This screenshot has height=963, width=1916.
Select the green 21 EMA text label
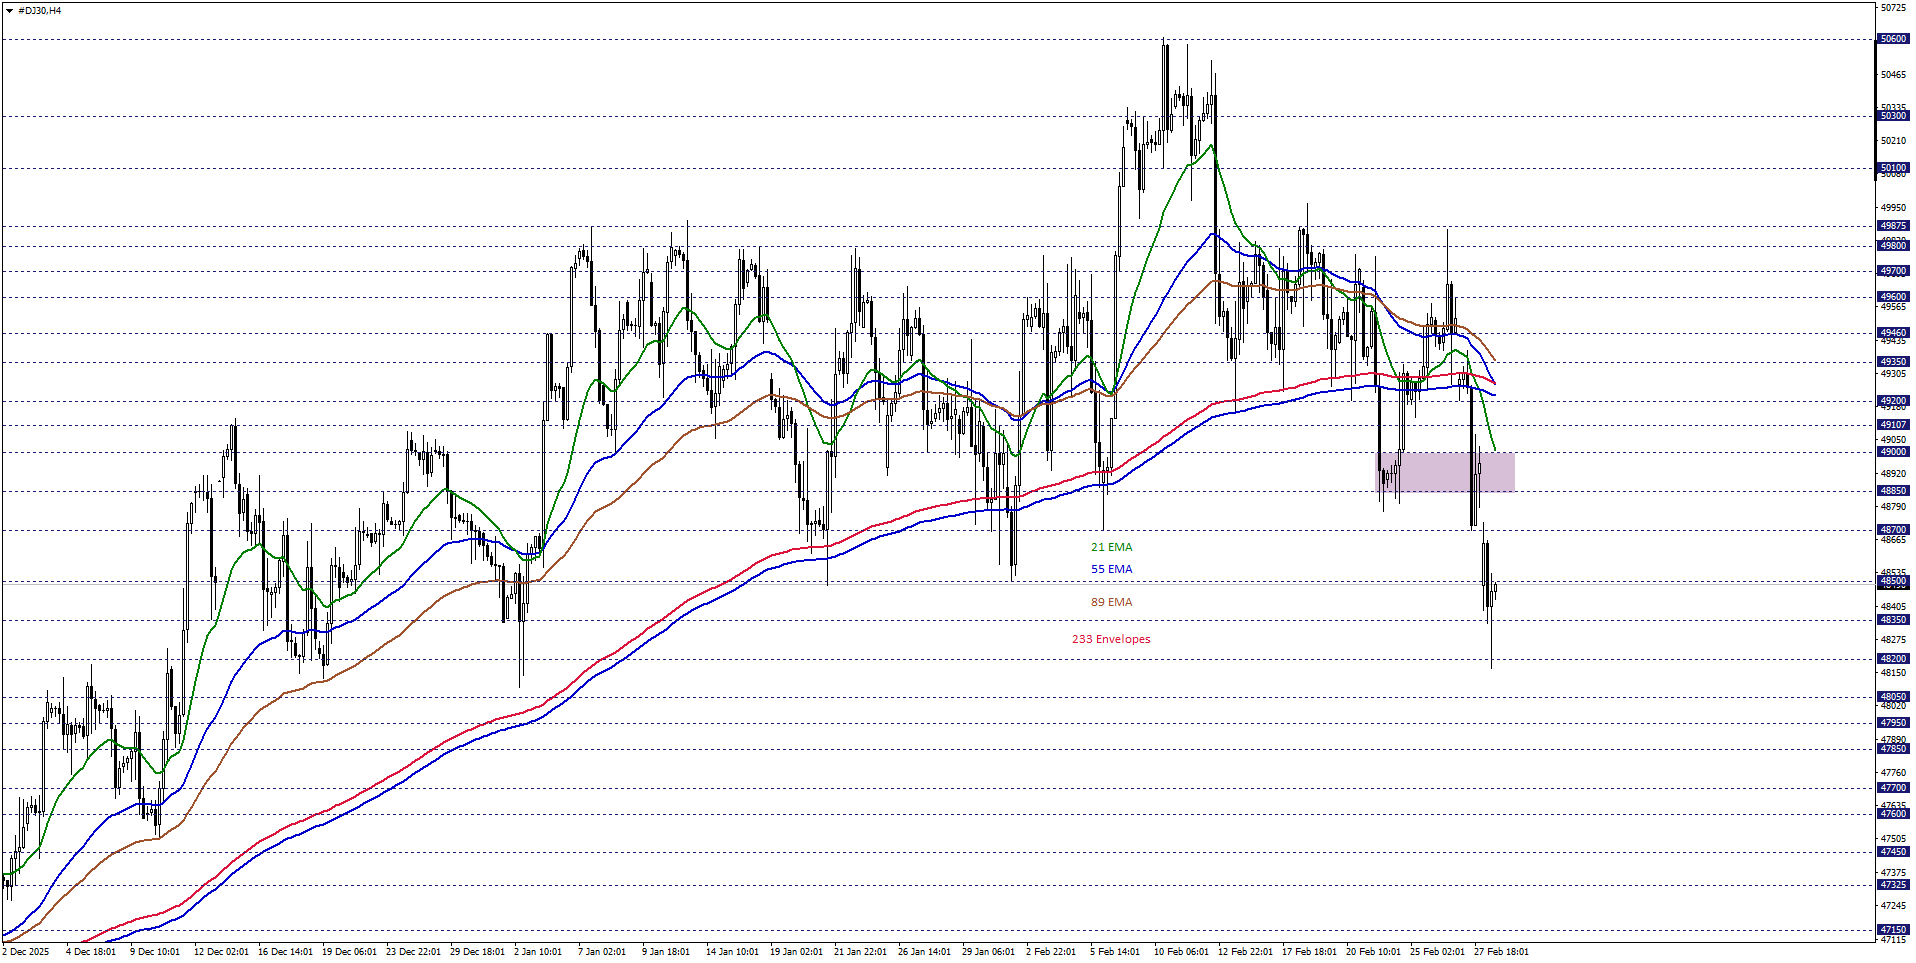coord(1111,547)
